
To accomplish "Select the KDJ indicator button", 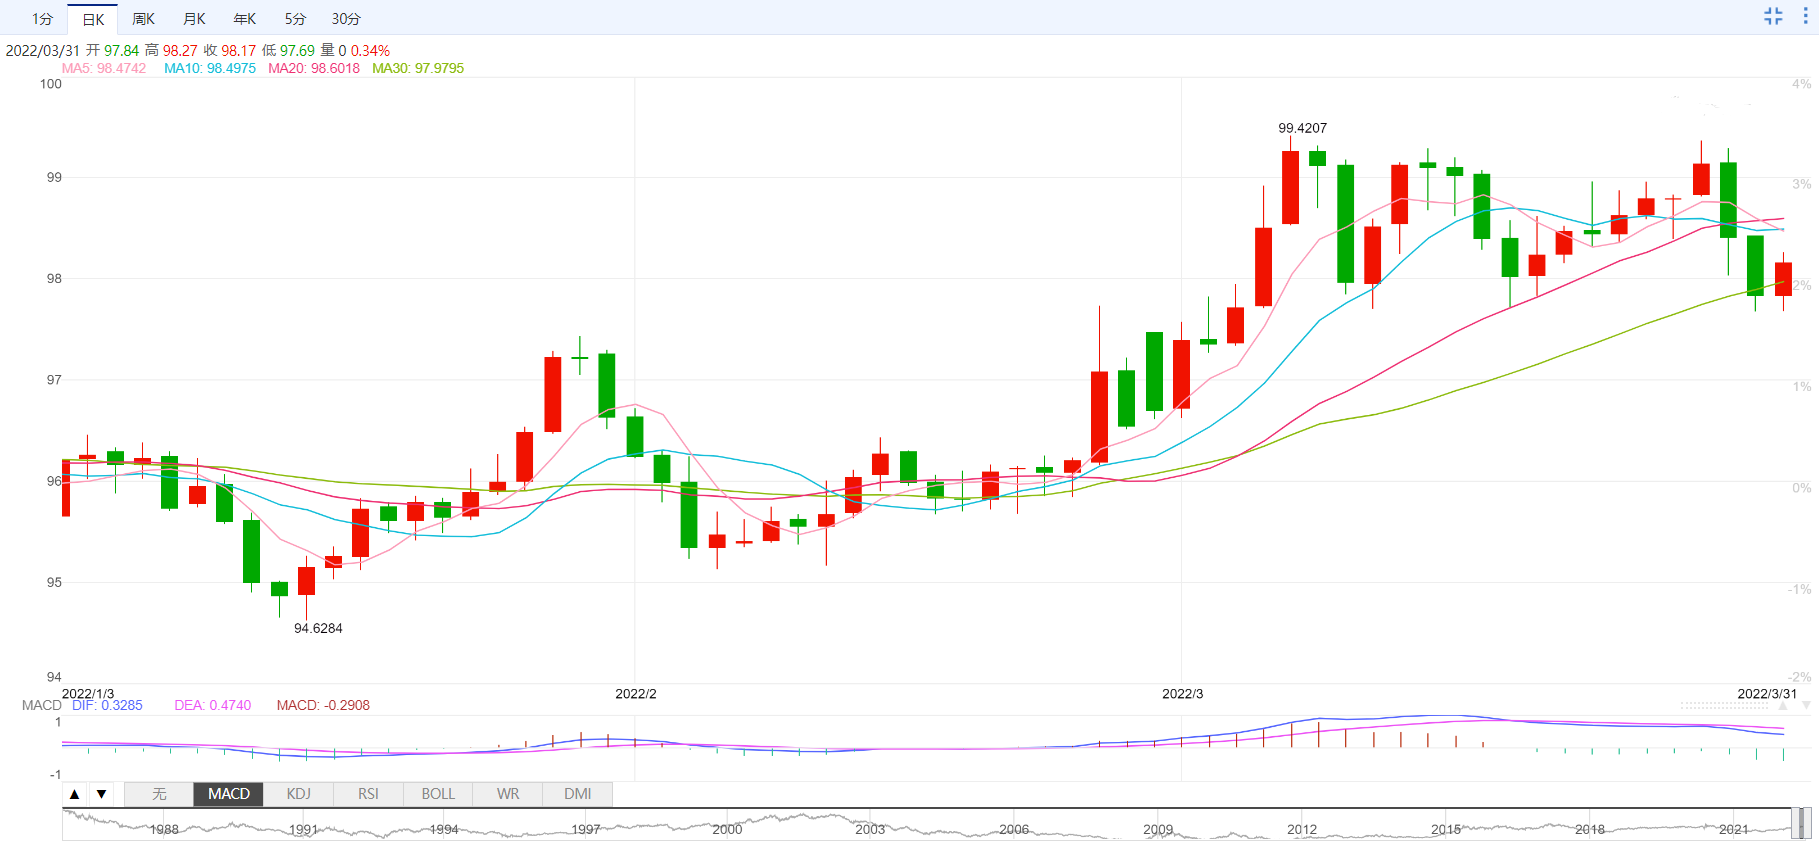I will tap(298, 794).
